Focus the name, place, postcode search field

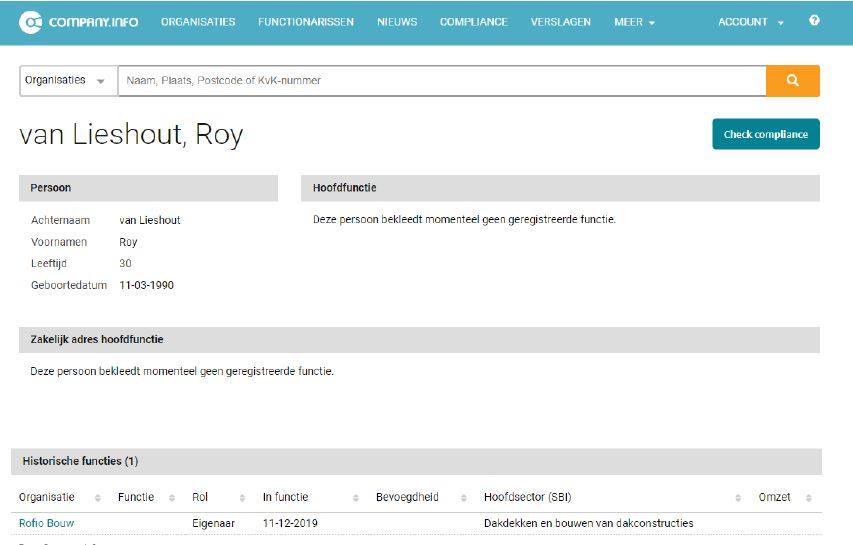440,81
